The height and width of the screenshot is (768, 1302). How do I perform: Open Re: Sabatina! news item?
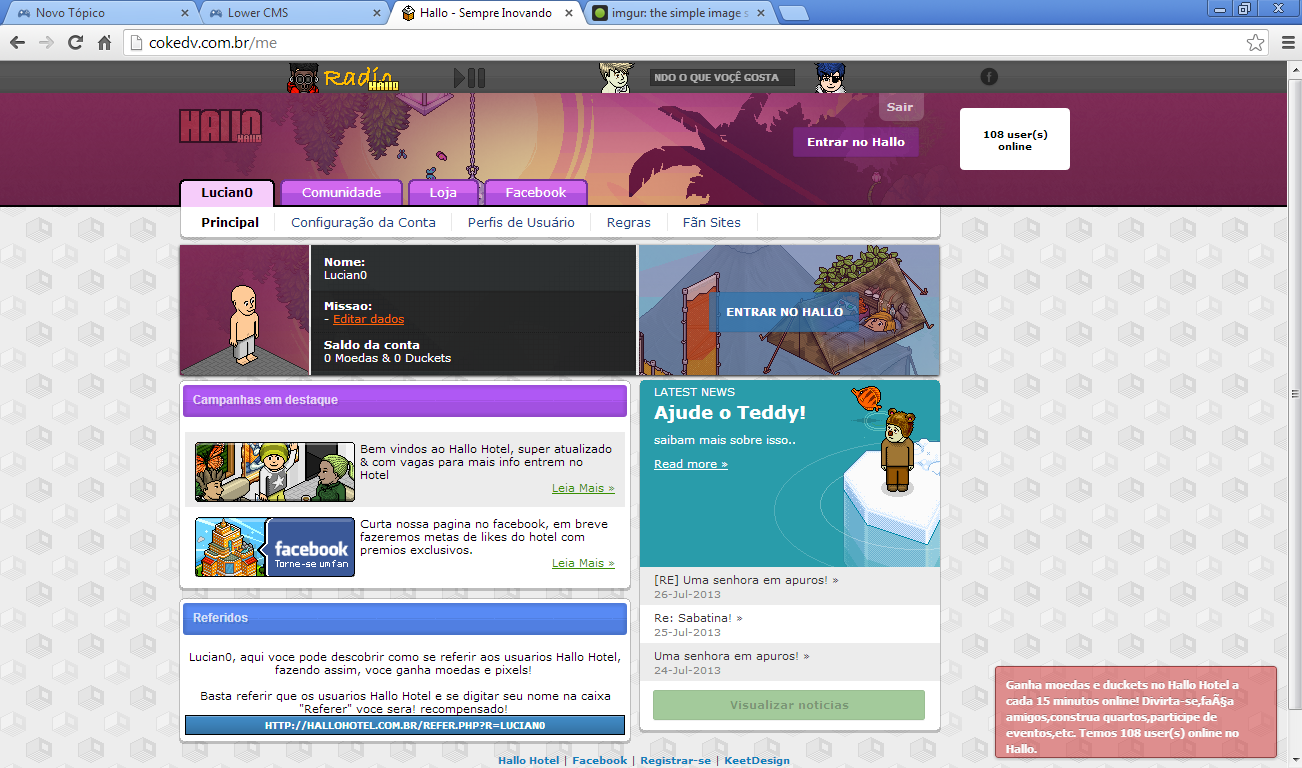pos(698,618)
